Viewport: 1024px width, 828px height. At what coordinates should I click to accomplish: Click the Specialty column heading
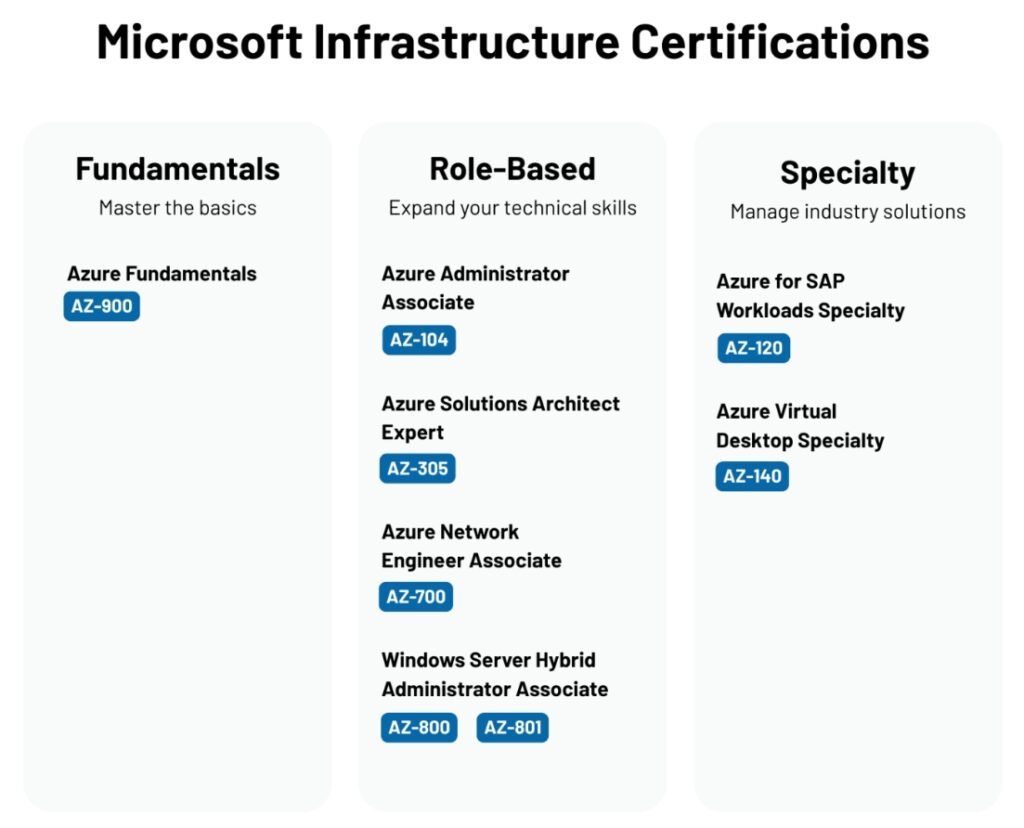click(x=847, y=172)
